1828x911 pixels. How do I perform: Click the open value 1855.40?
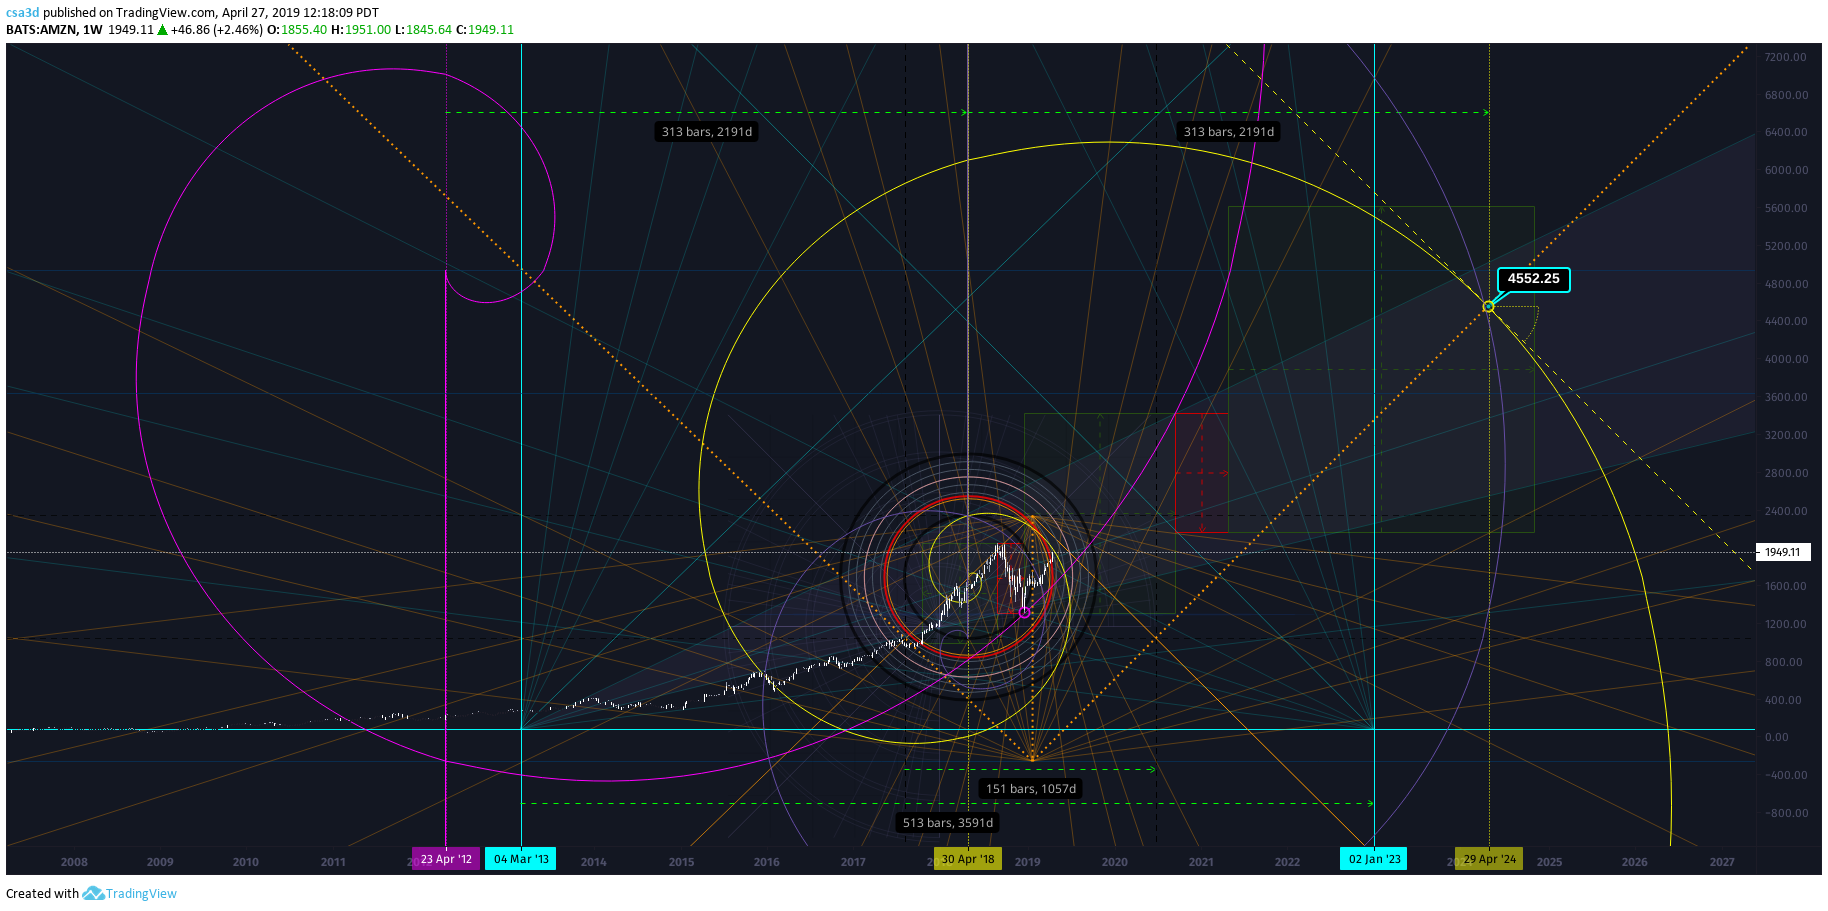coord(304,30)
